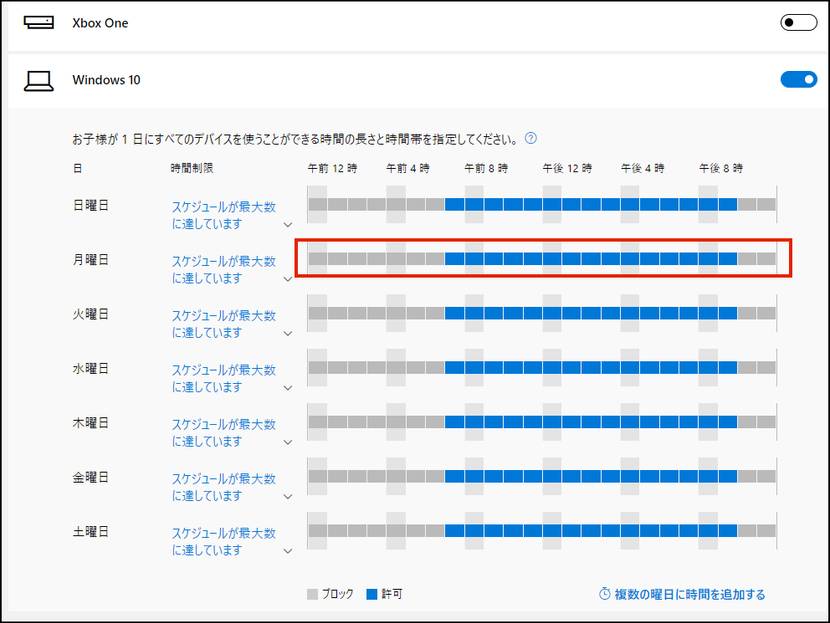This screenshot has width=830, height=623.
Task: Click the 火曜日 schedule timeline bar
Action: point(542,313)
